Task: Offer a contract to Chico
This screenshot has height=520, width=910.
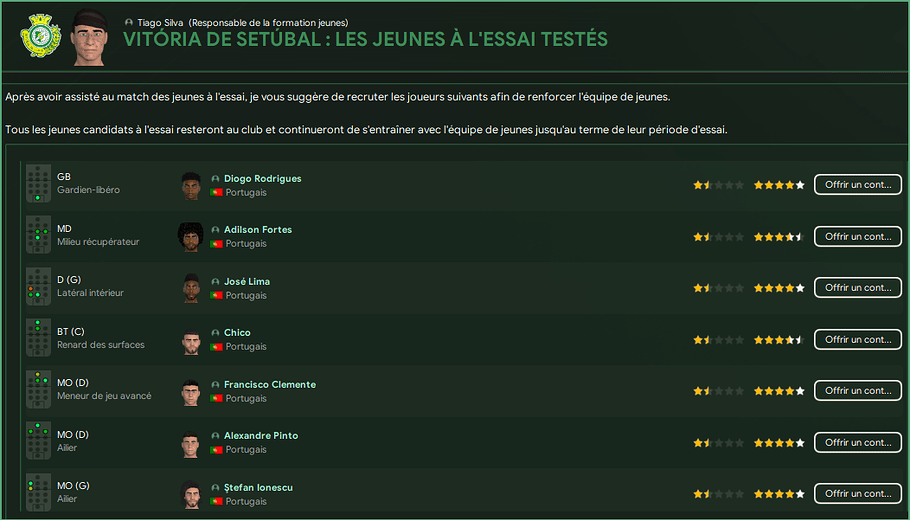Action: tap(857, 339)
